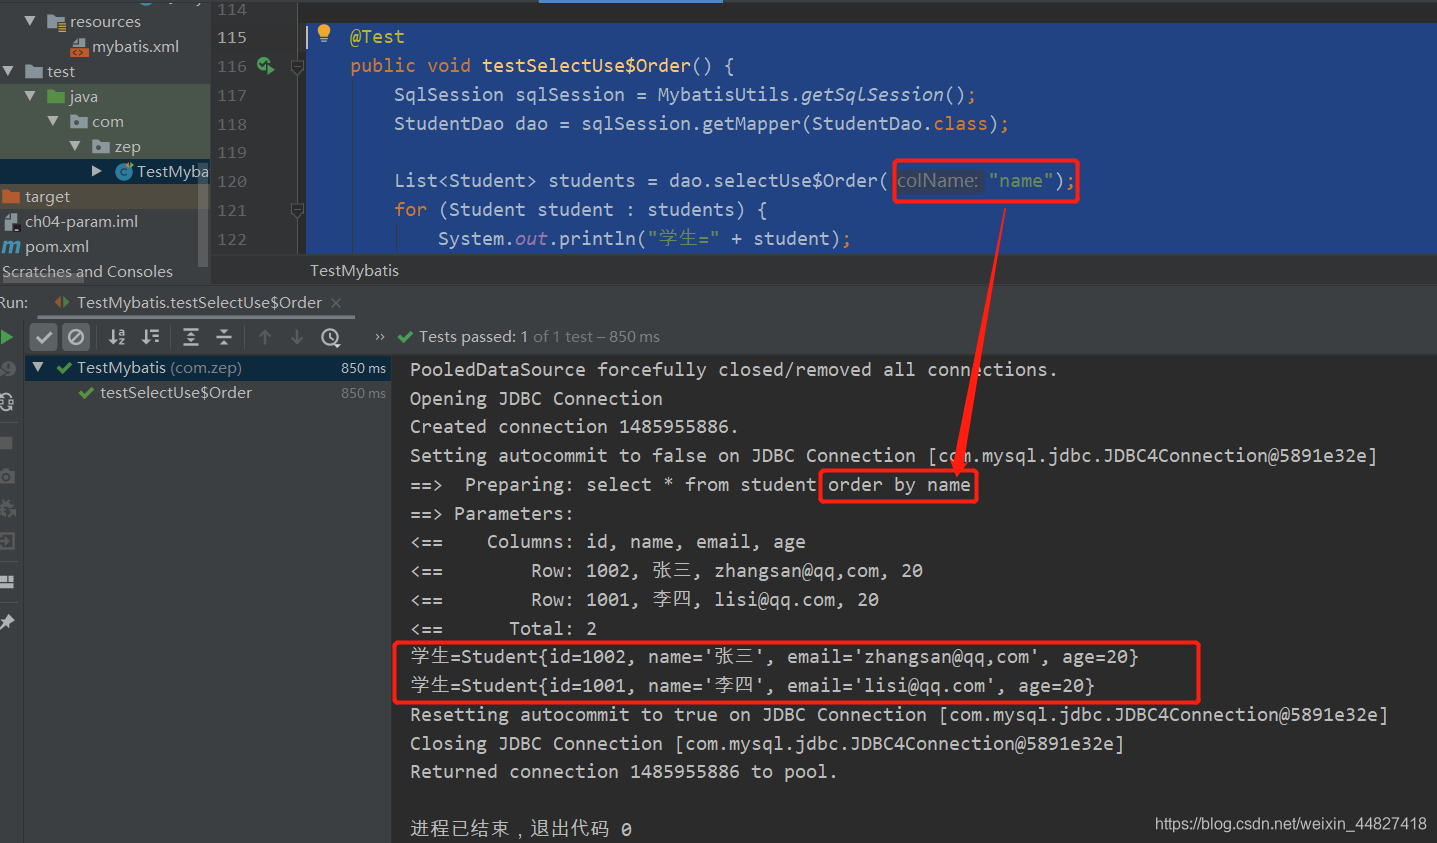Select Scratches and Consoles node
This screenshot has height=843, width=1437.
pyautogui.click(x=87, y=271)
